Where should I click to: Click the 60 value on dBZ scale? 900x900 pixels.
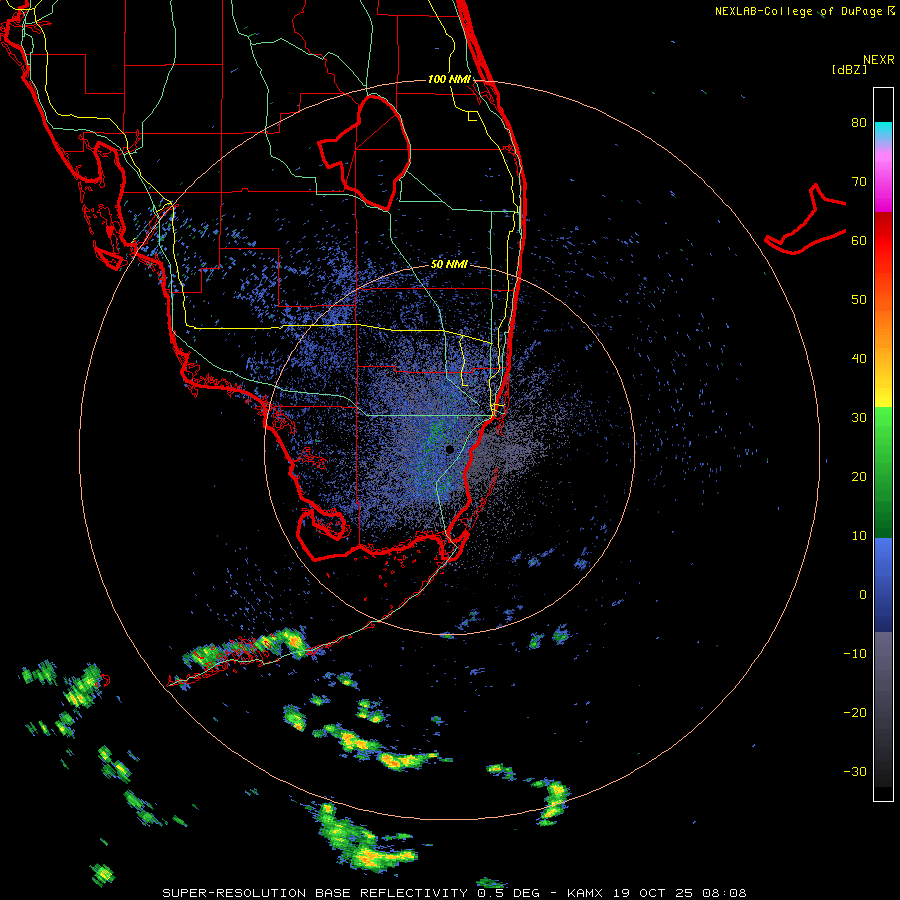859,240
